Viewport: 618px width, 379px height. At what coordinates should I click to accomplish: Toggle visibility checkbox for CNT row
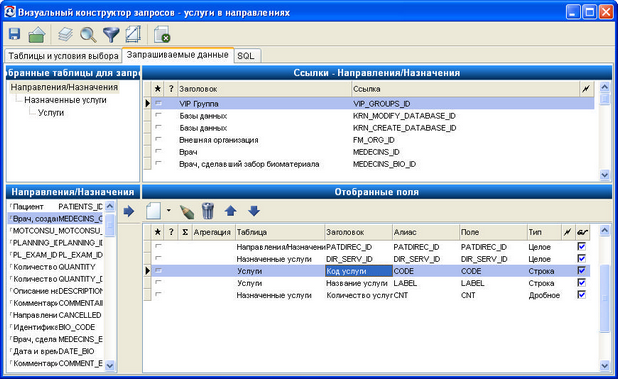[581, 295]
